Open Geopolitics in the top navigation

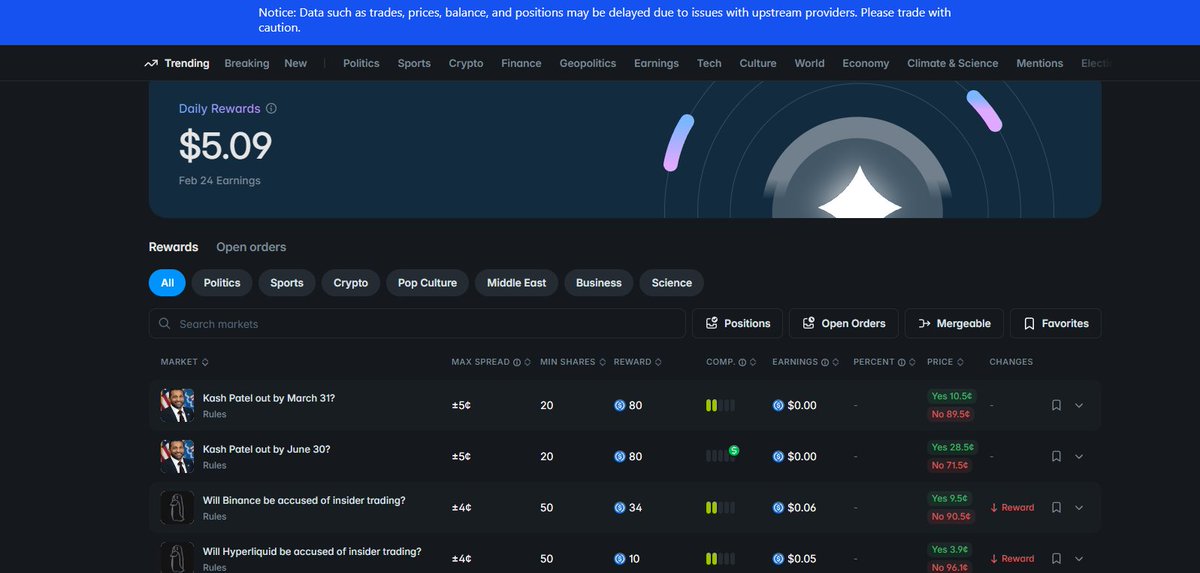coord(588,63)
